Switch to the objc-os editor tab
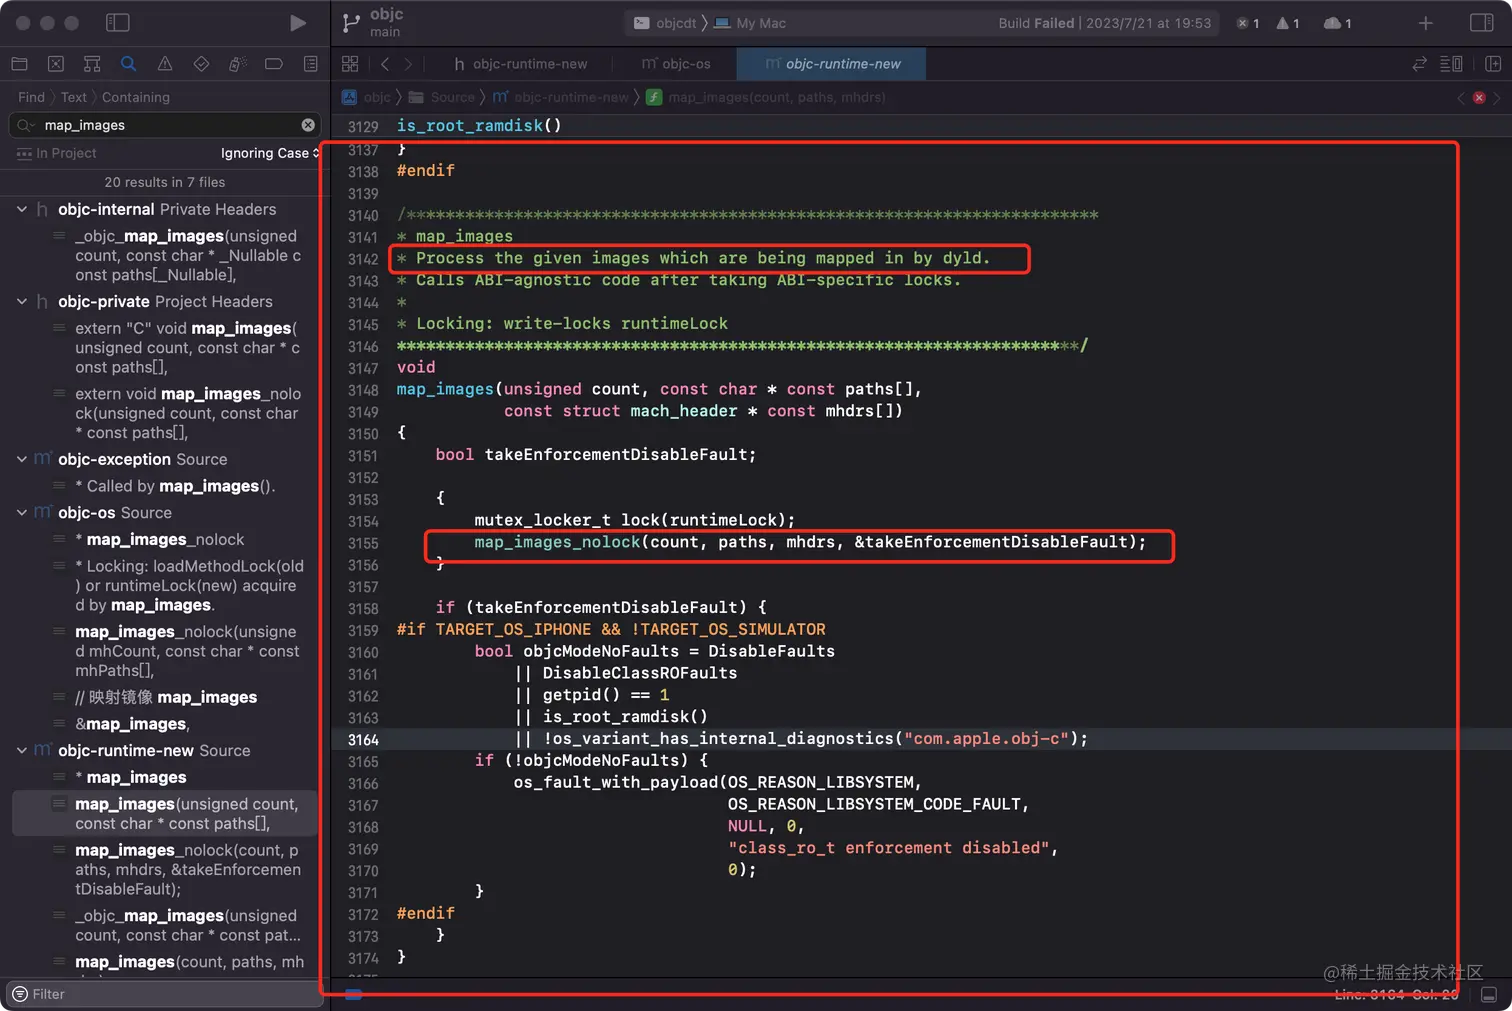This screenshot has height=1011, width=1512. [676, 64]
